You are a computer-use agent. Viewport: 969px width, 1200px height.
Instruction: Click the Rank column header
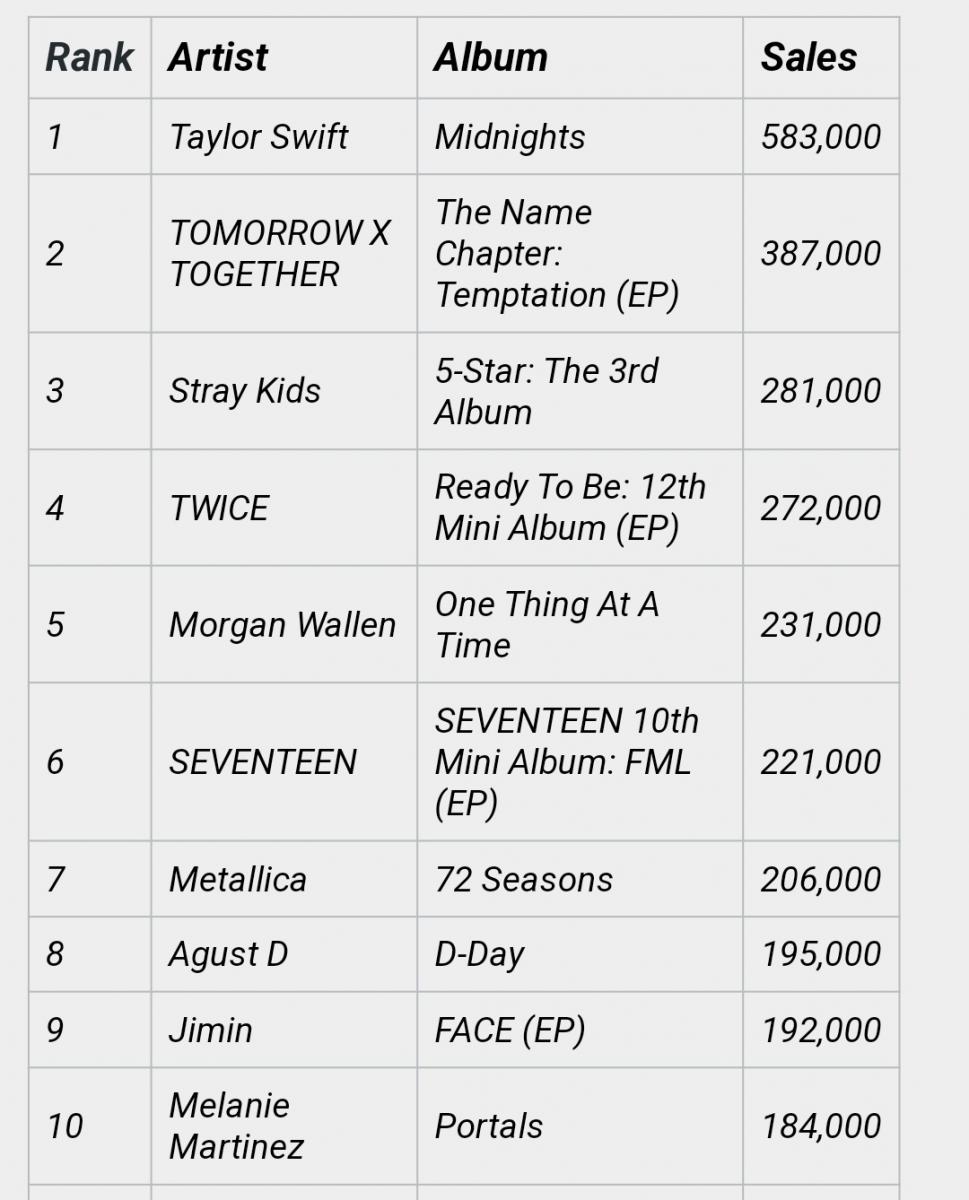[x=90, y=57]
